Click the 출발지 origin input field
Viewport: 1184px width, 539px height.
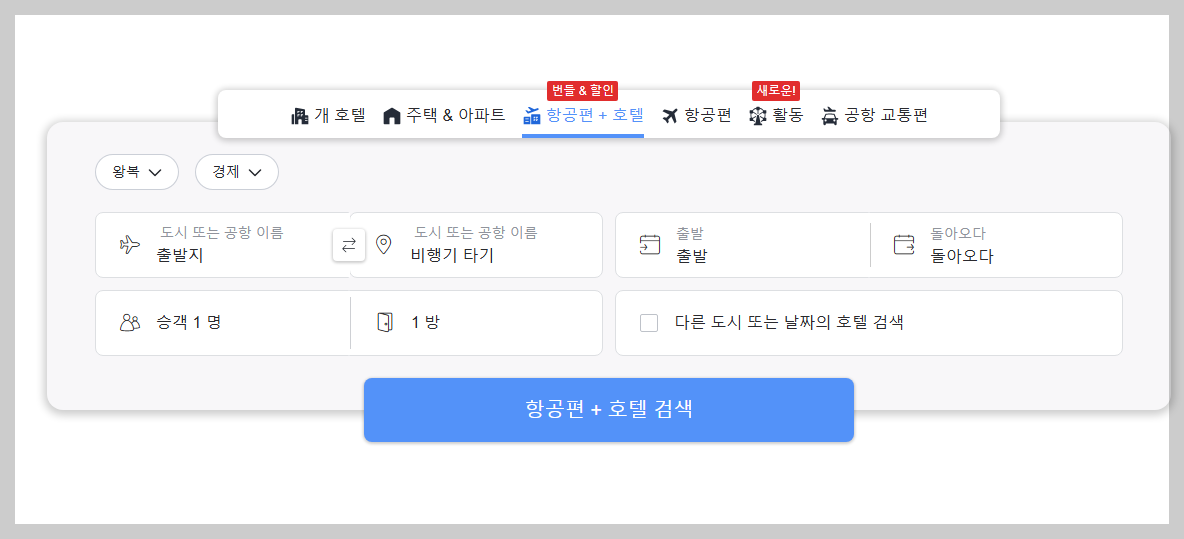tap(222, 245)
